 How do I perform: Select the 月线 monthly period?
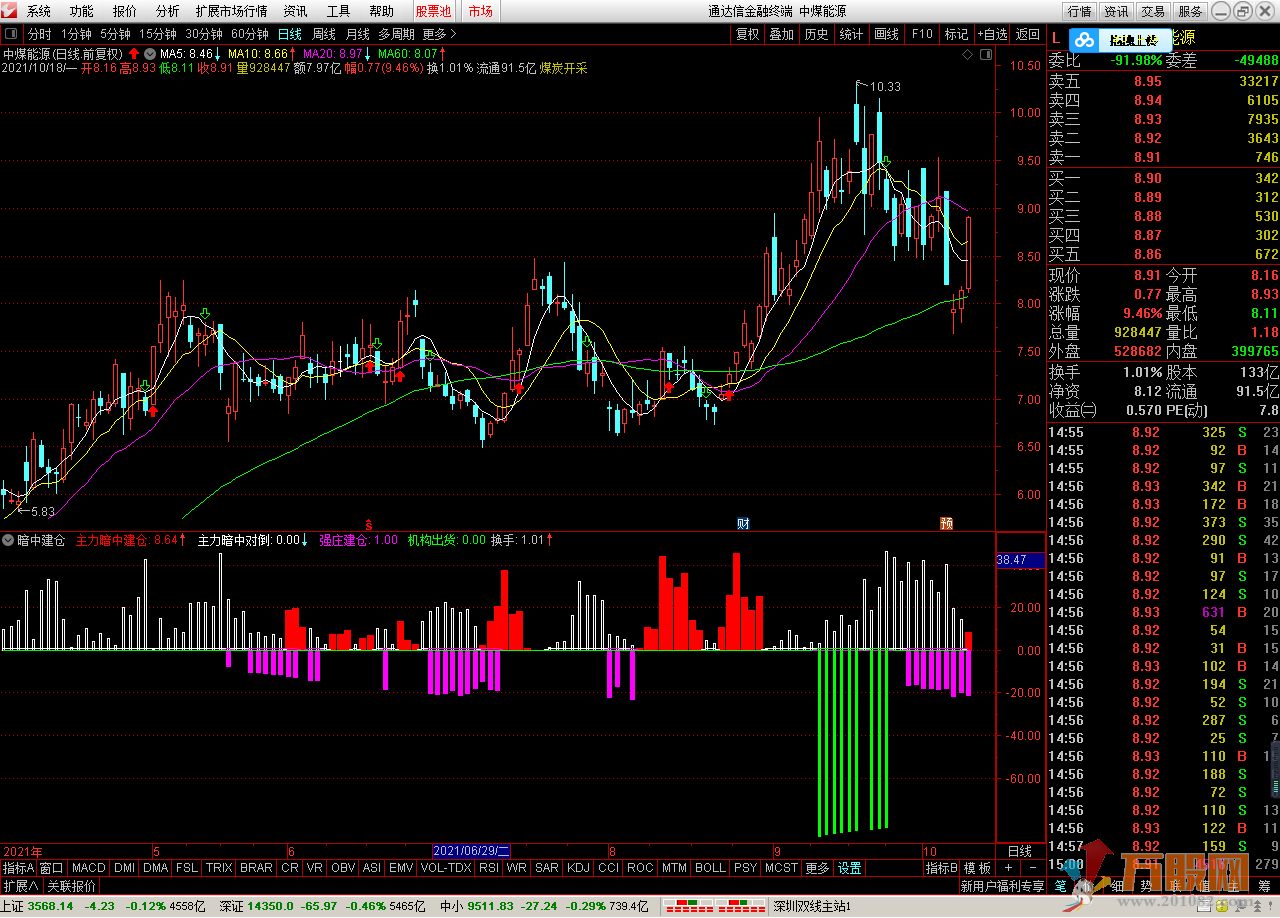click(x=358, y=34)
